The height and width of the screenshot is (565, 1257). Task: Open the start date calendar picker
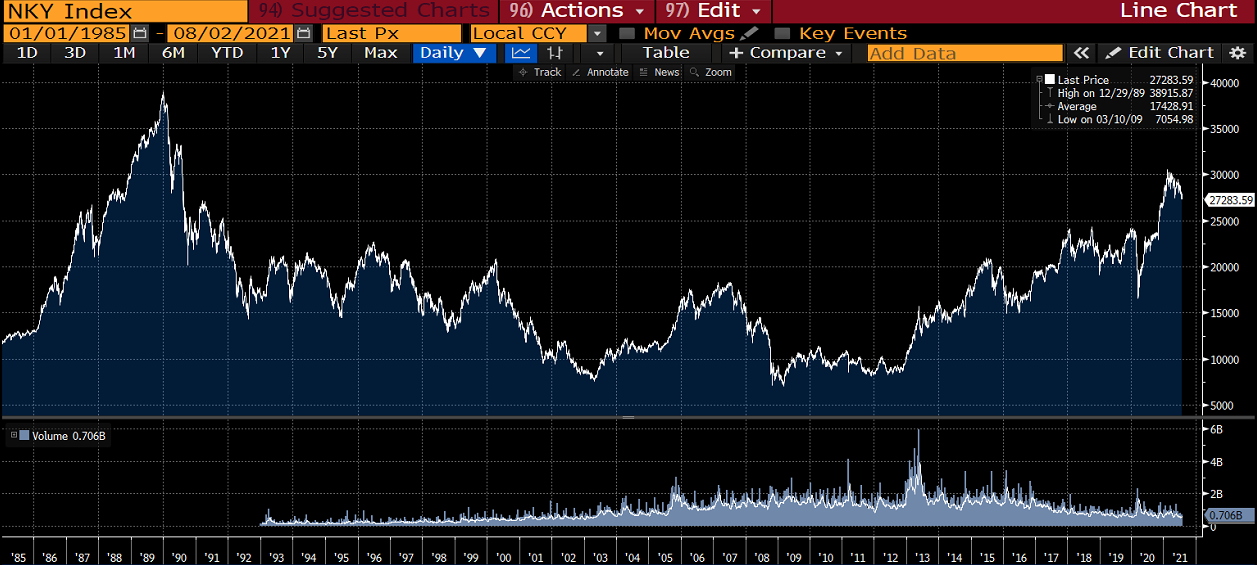point(140,33)
